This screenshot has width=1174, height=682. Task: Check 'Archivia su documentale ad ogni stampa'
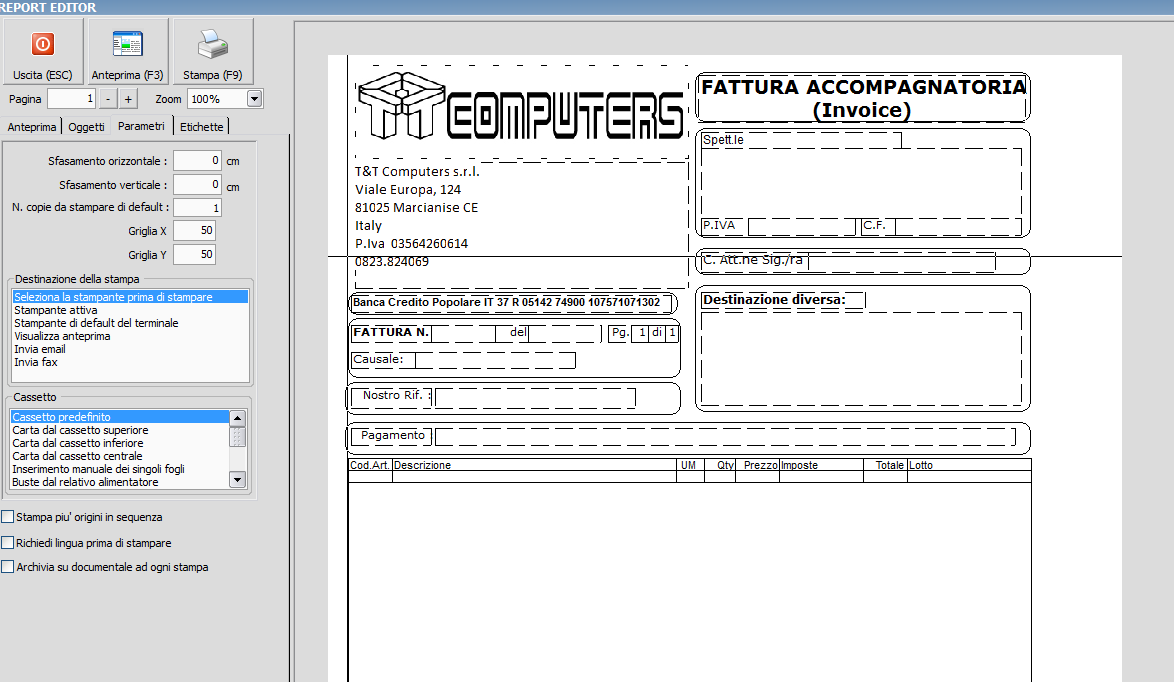7,567
